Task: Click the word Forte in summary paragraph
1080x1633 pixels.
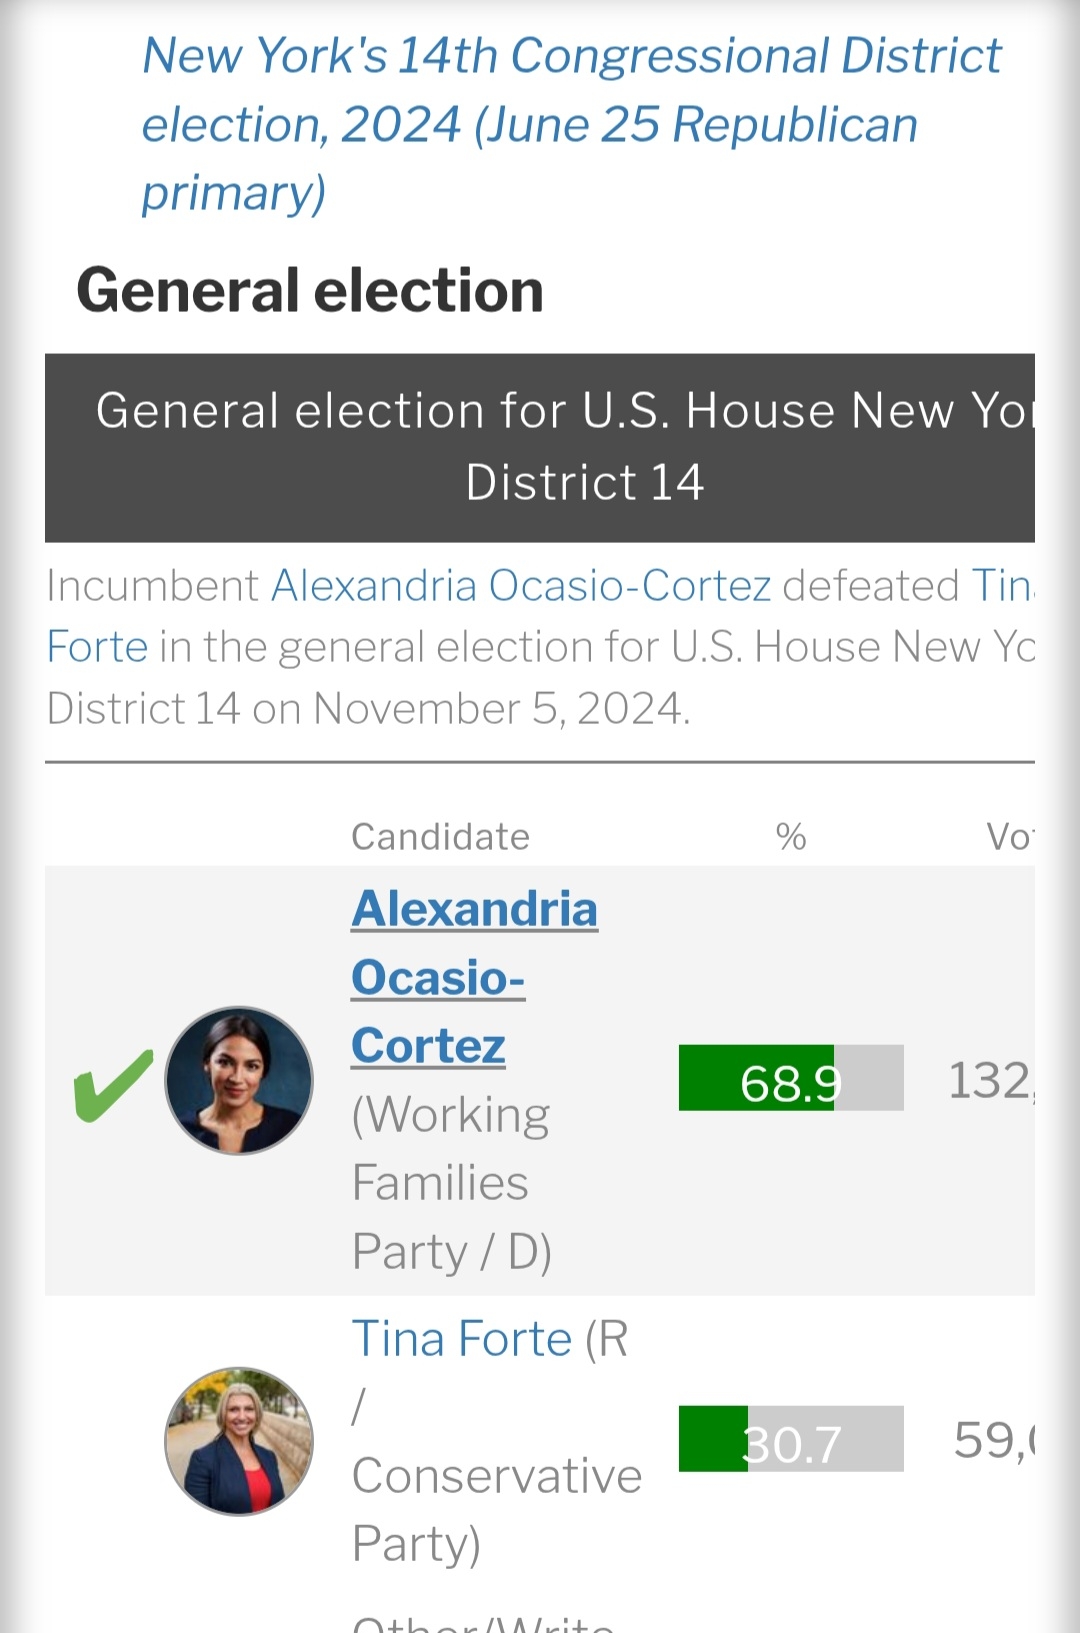Action: 97,647
